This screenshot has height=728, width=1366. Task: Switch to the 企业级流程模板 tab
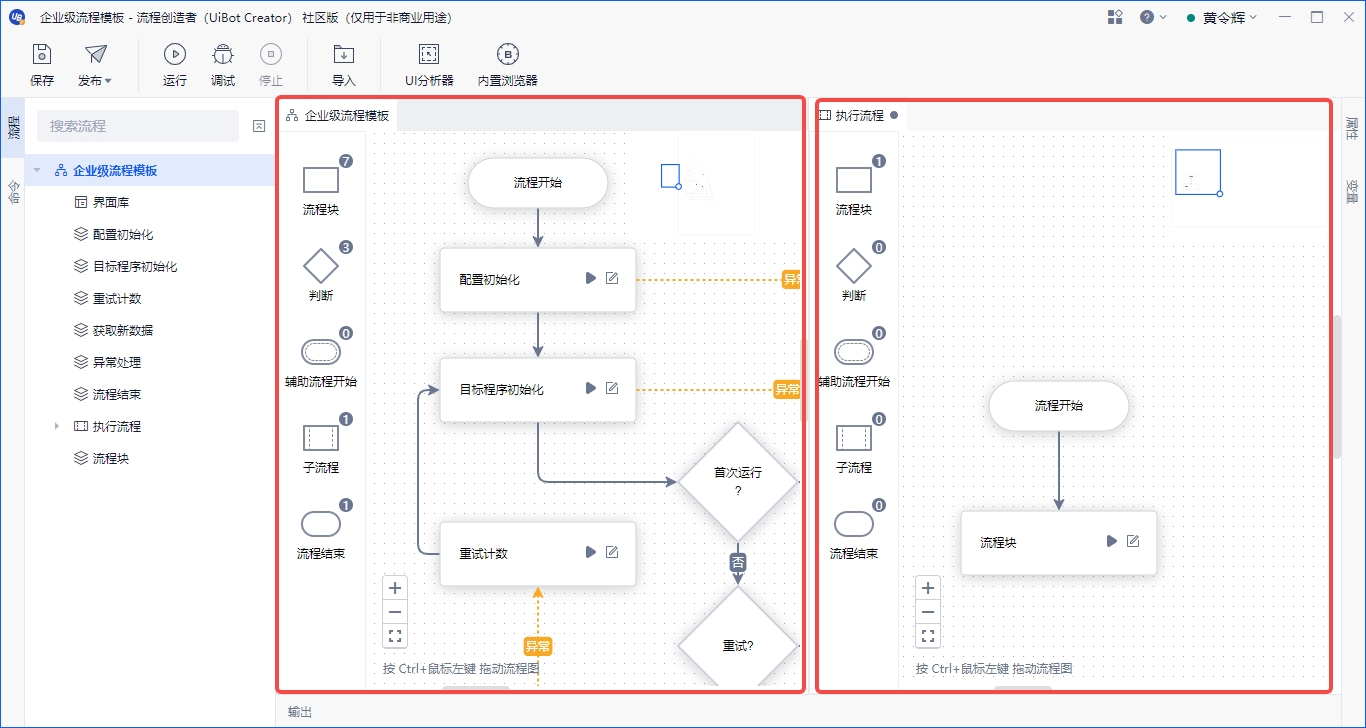pyautogui.click(x=338, y=116)
